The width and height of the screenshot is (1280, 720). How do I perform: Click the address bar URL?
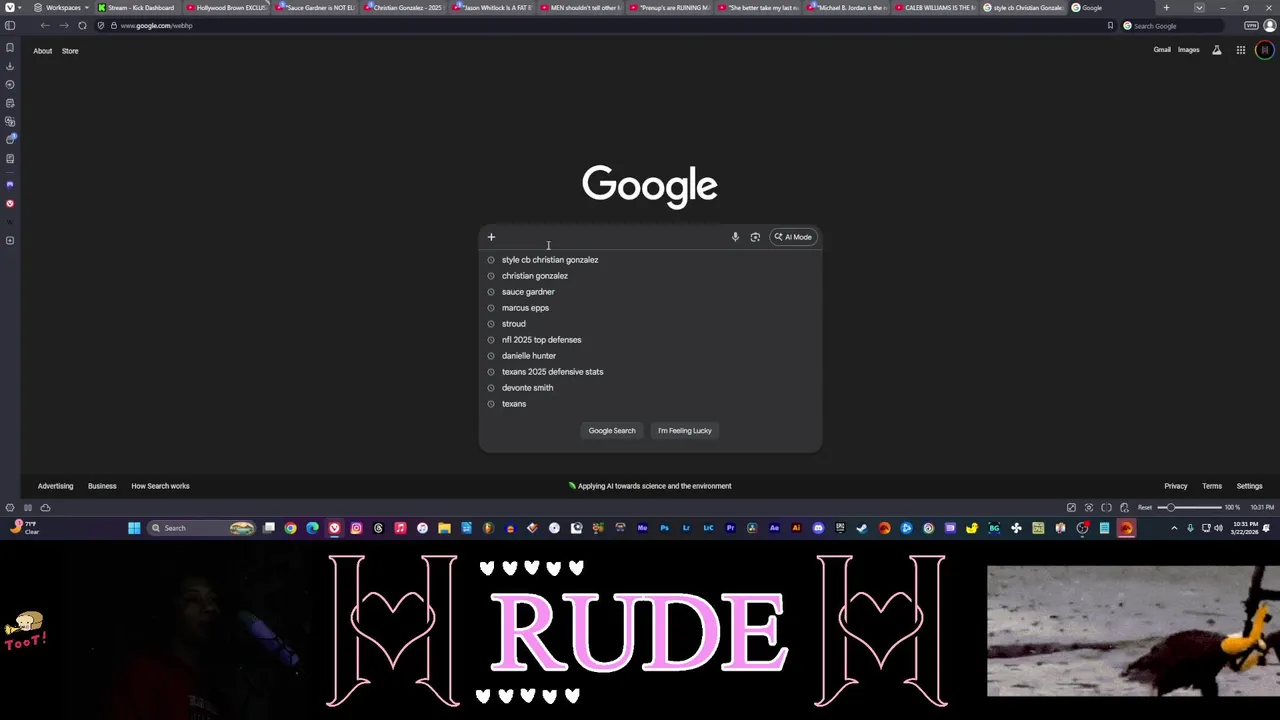click(156, 25)
